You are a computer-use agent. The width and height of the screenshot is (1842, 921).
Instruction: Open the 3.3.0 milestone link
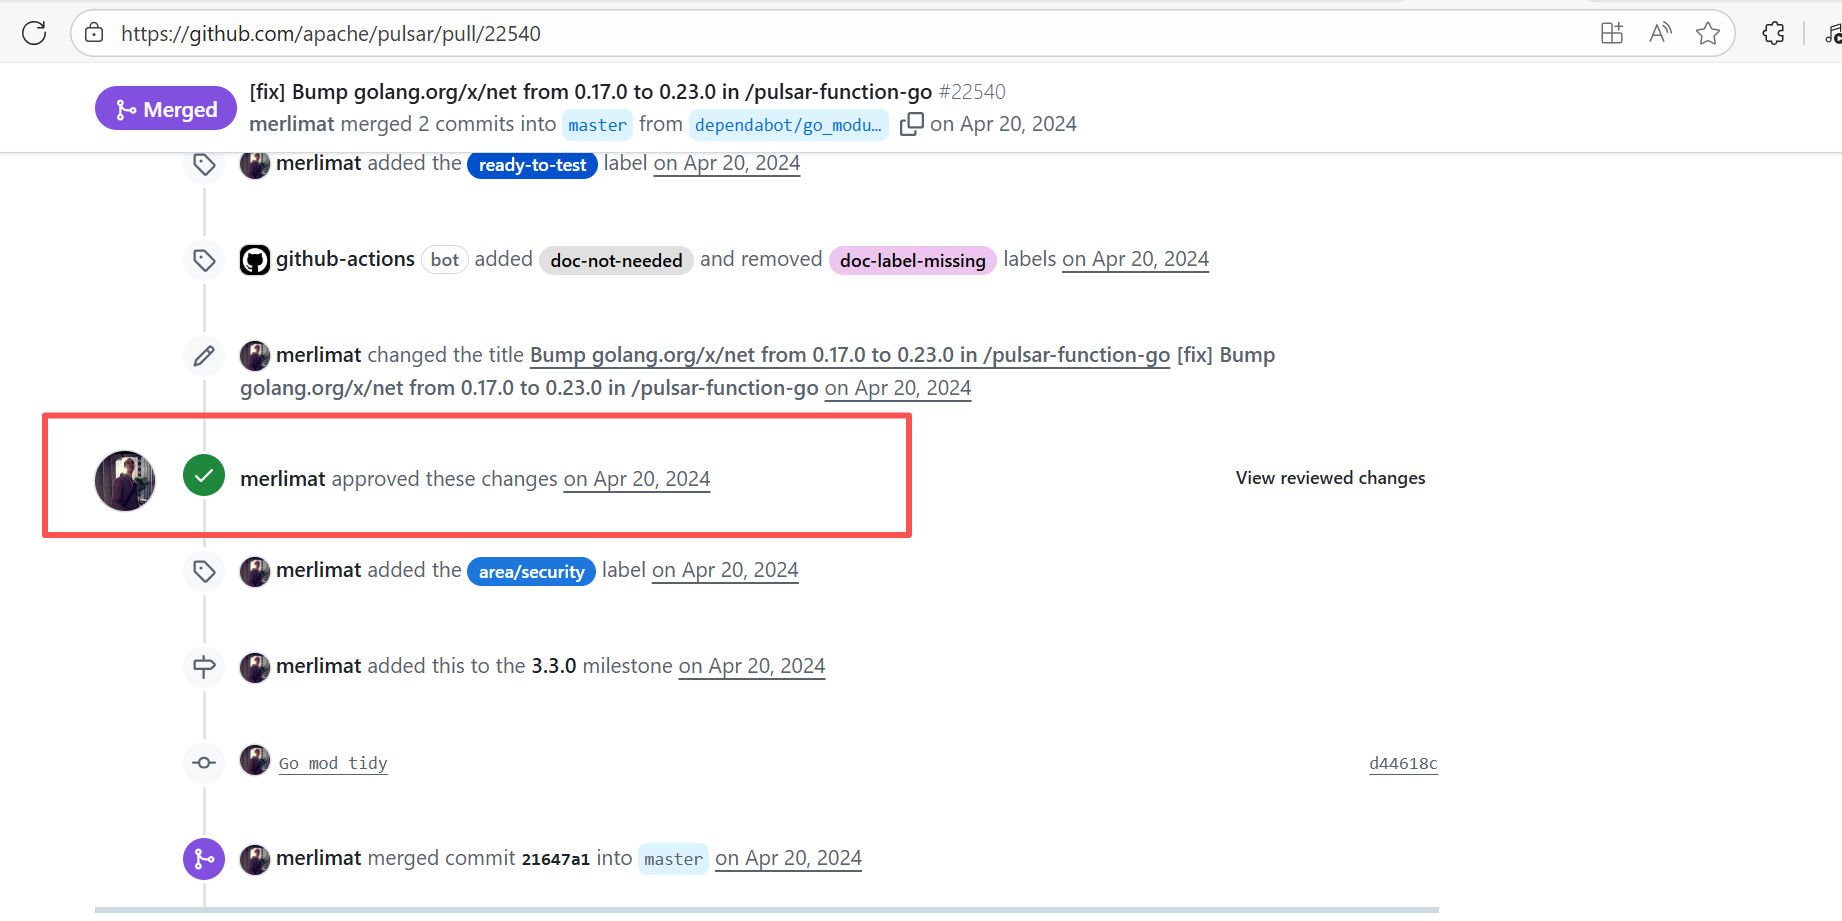(x=553, y=666)
